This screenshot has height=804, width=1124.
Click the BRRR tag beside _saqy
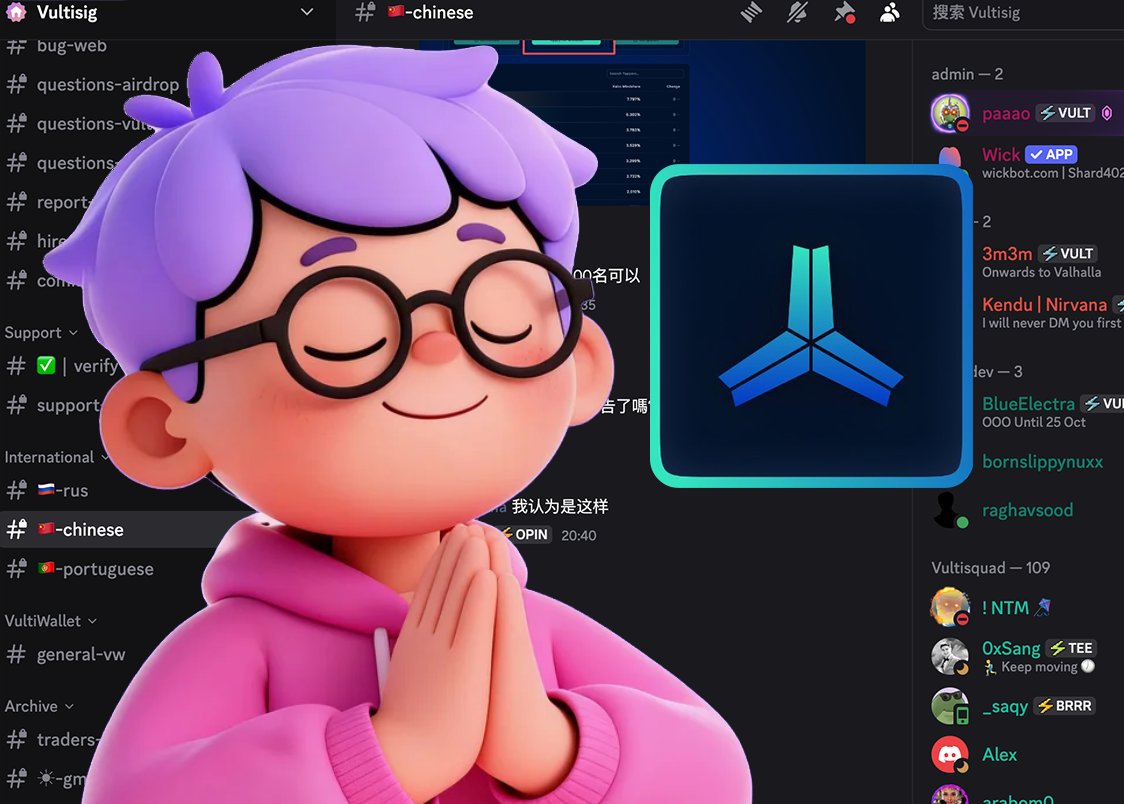(x=1065, y=706)
